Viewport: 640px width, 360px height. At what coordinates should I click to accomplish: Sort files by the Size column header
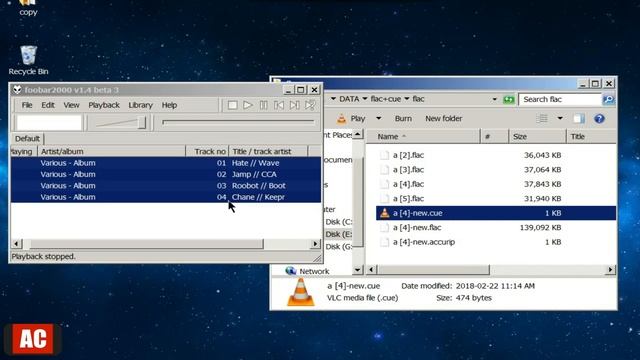pos(538,136)
